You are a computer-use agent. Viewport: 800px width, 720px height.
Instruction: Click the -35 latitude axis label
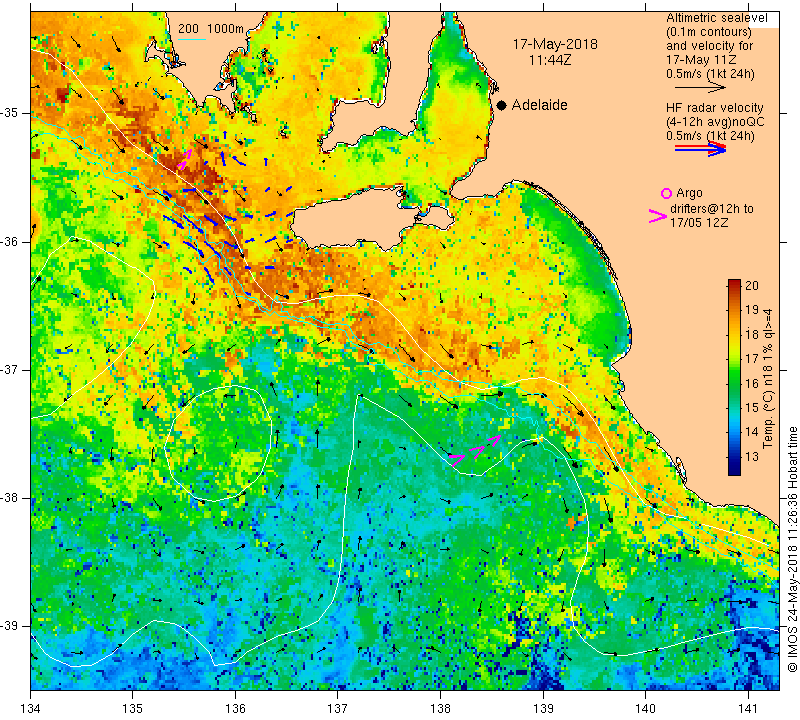click(x=13, y=113)
